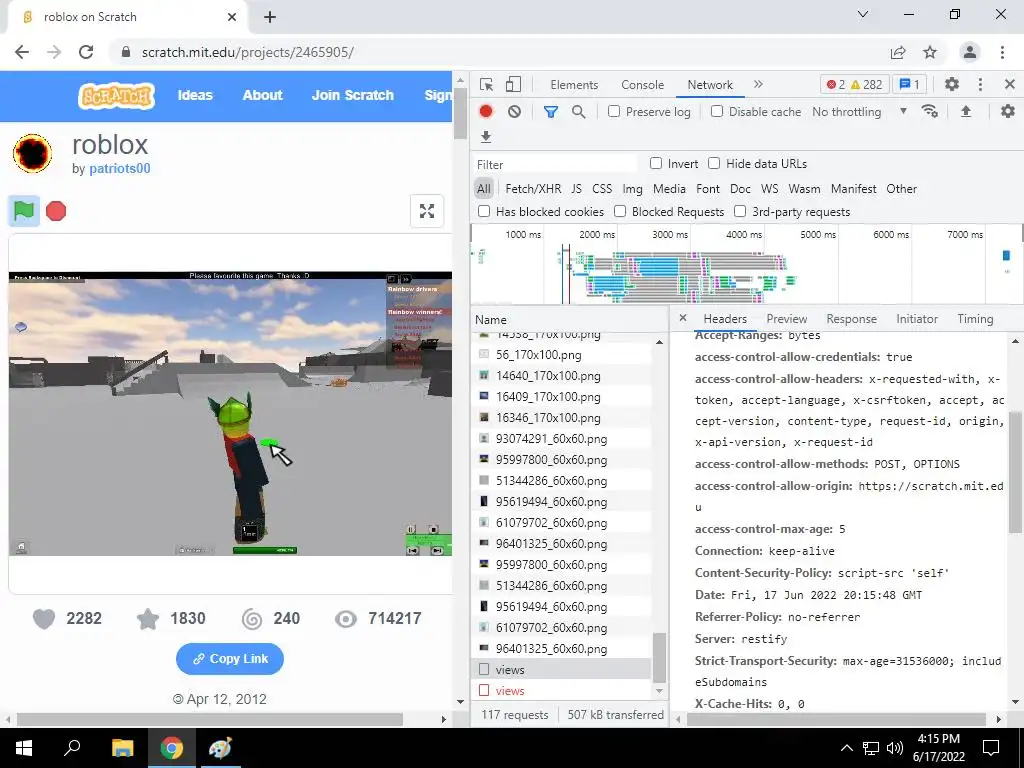Viewport: 1024px width, 768px height.
Task: Filter requests by Img type
Action: pyautogui.click(x=632, y=189)
